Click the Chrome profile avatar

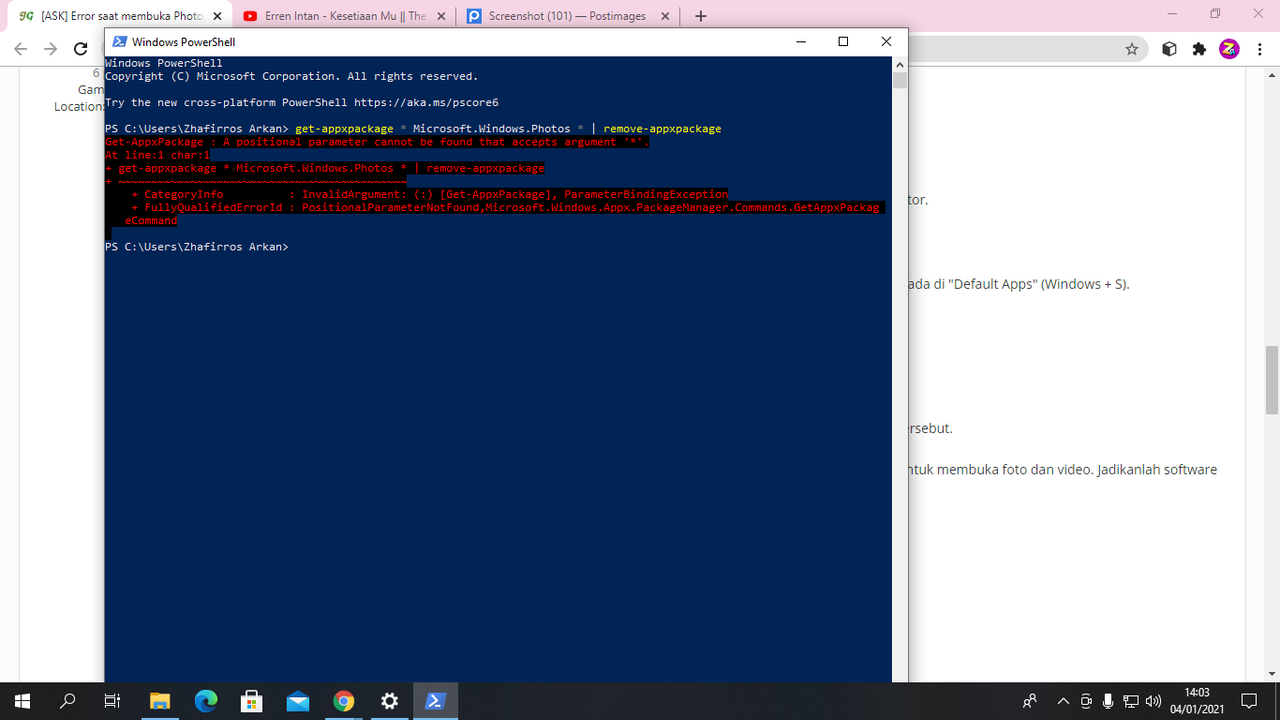(x=1229, y=48)
